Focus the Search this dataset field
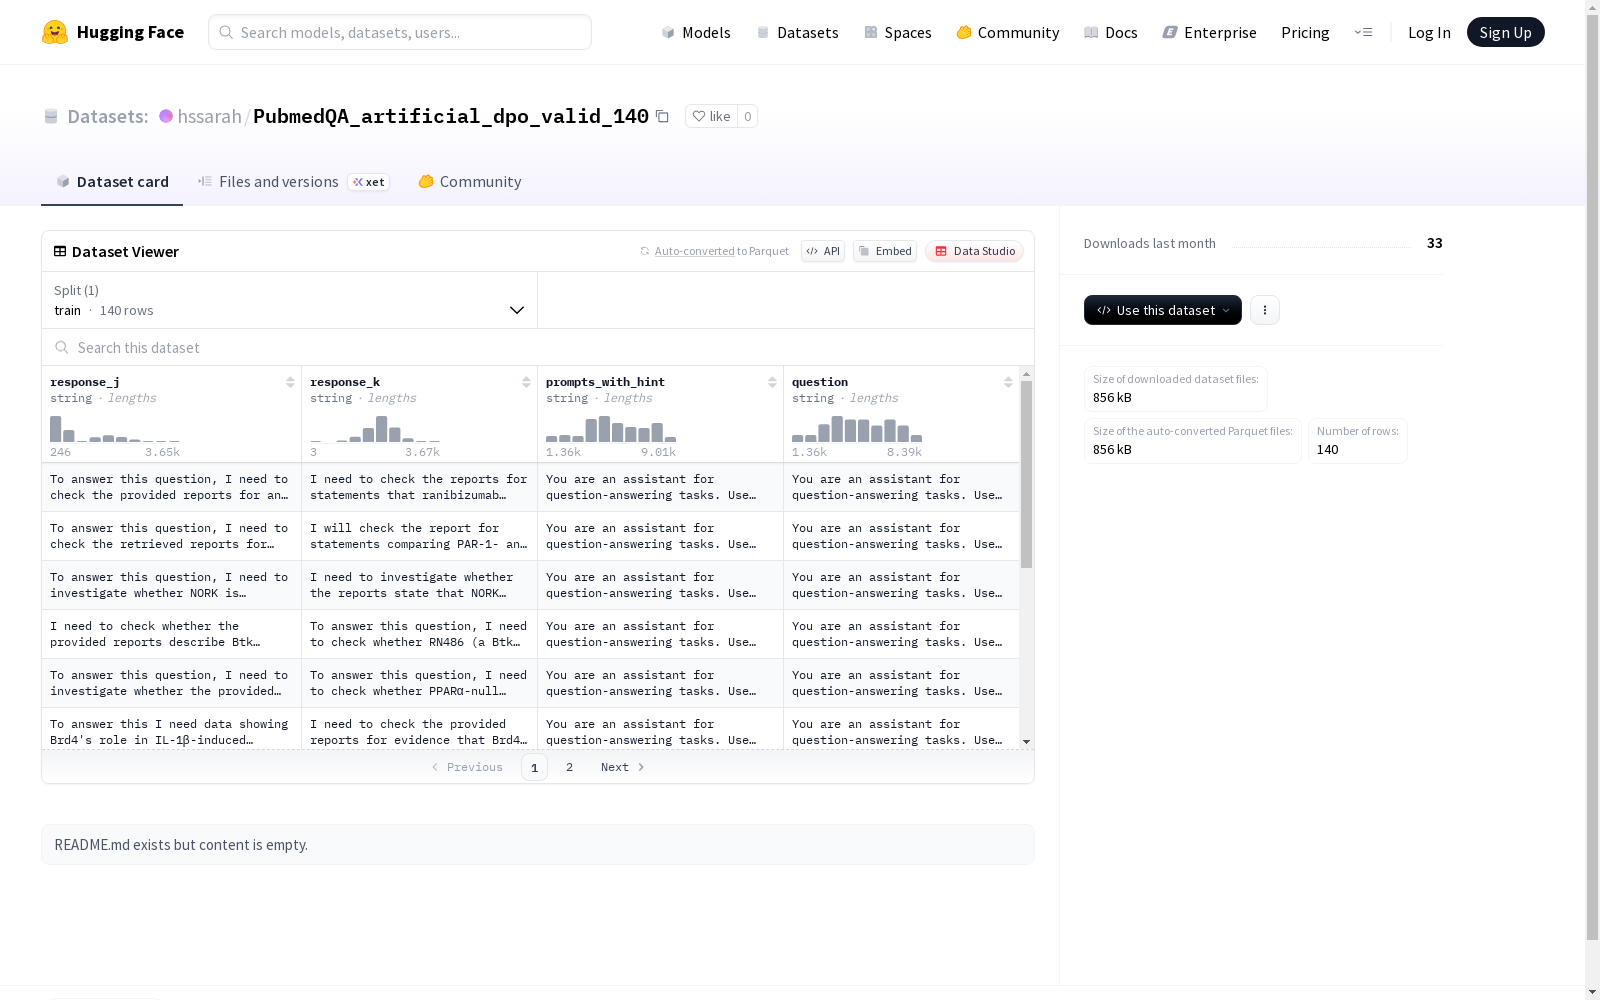The width and height of the screenshot is (1600, 1000). coord(538,347)
